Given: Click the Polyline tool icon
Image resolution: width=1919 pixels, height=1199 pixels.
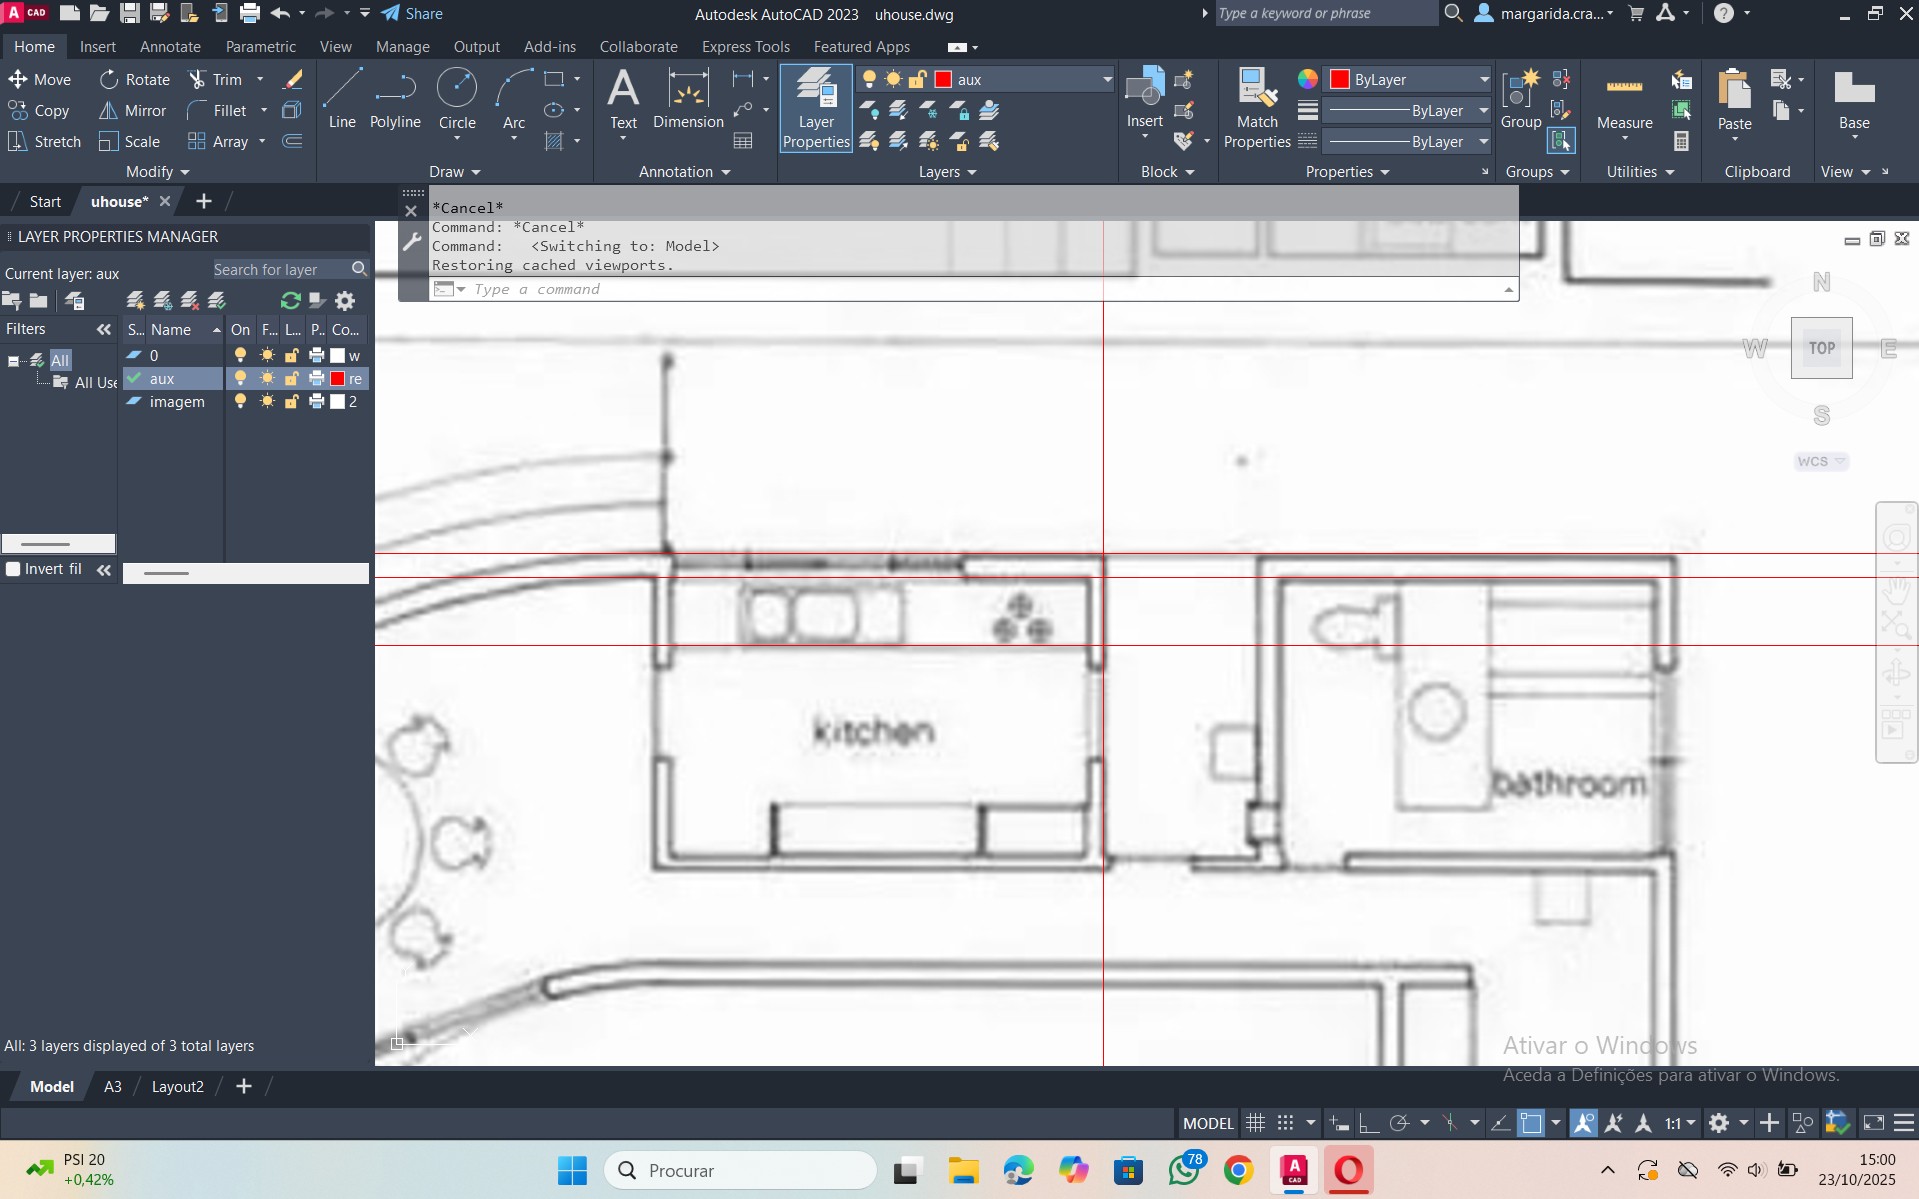Looking at the screenshot, I should pos(395,98).
